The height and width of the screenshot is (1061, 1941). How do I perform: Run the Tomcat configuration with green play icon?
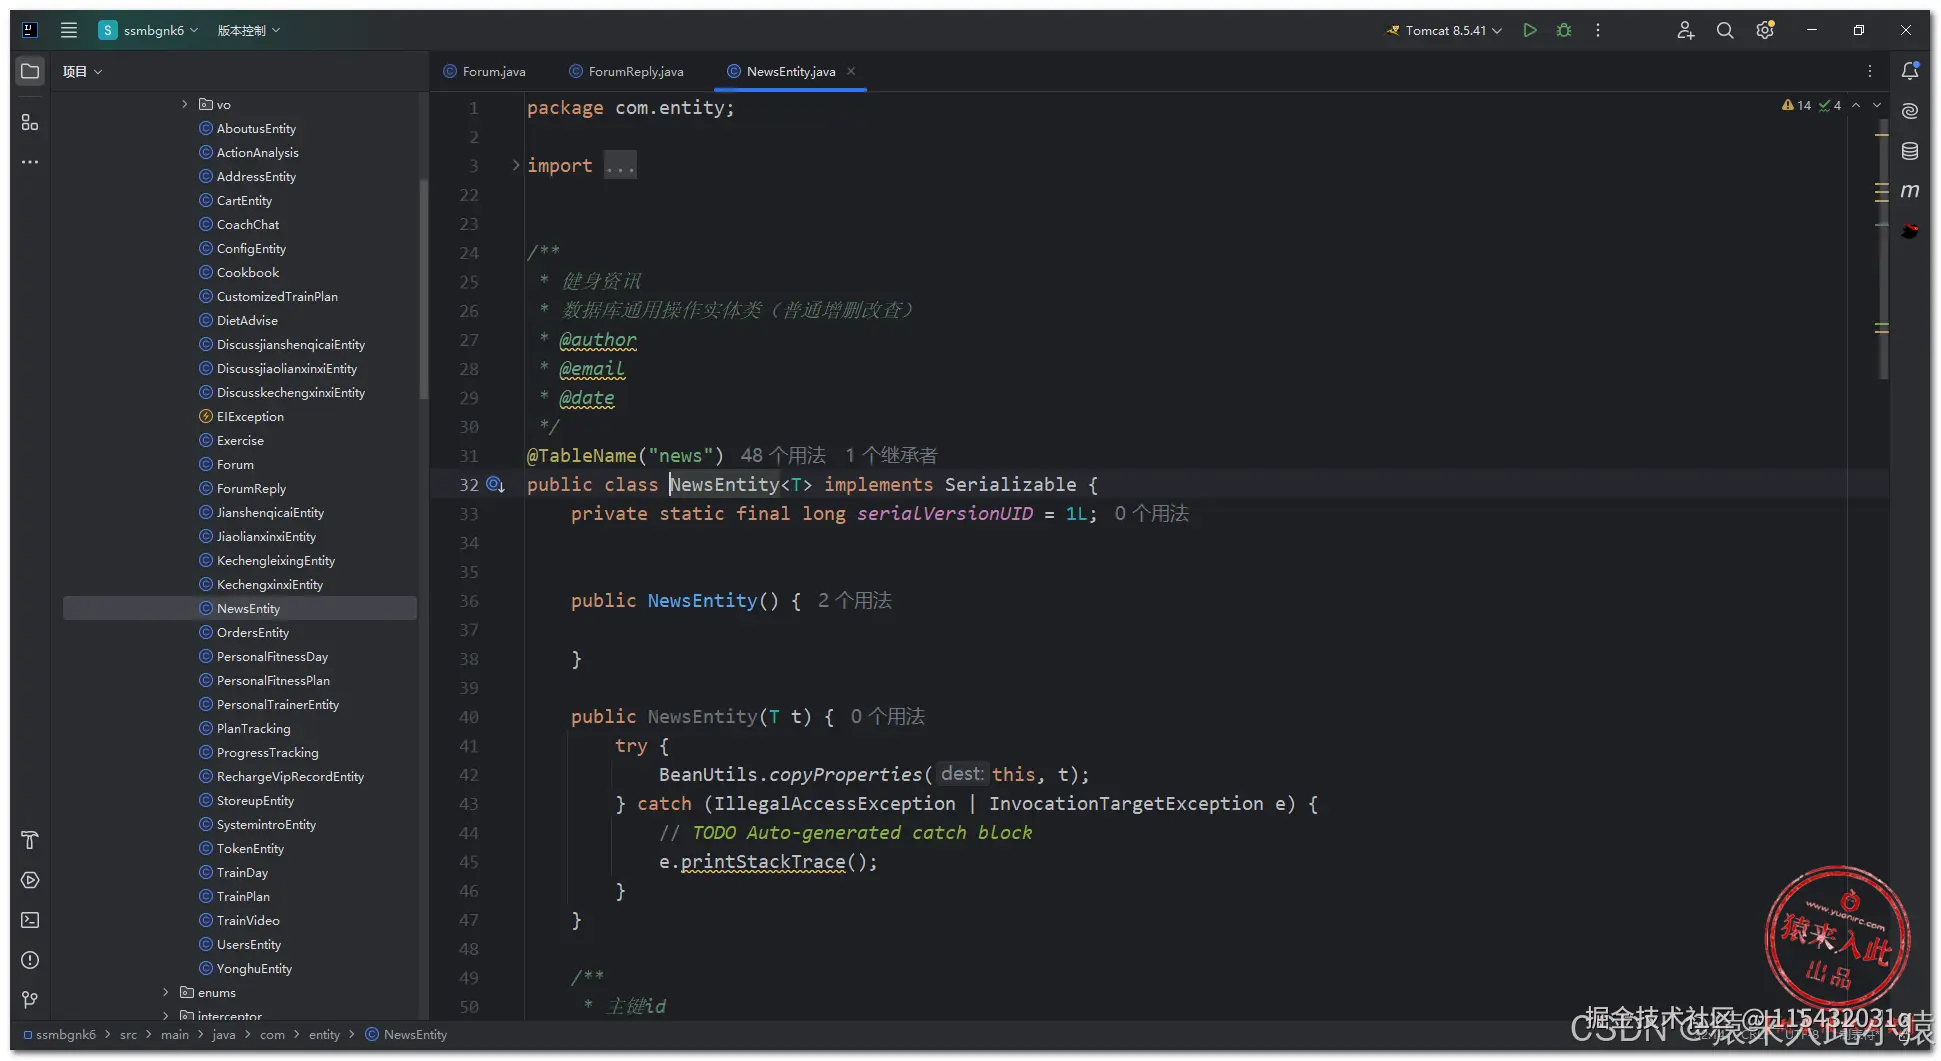pos(1529,30)
